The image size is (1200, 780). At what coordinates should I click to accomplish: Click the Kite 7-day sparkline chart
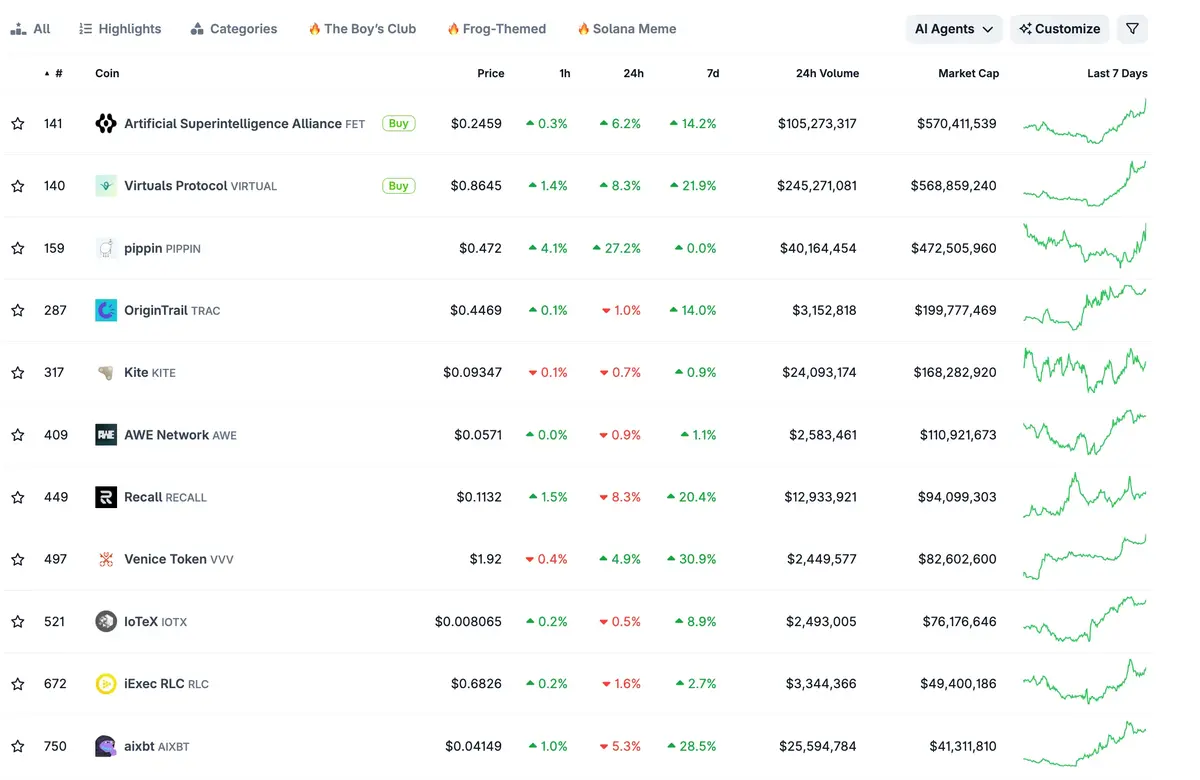coord(1085,372)
